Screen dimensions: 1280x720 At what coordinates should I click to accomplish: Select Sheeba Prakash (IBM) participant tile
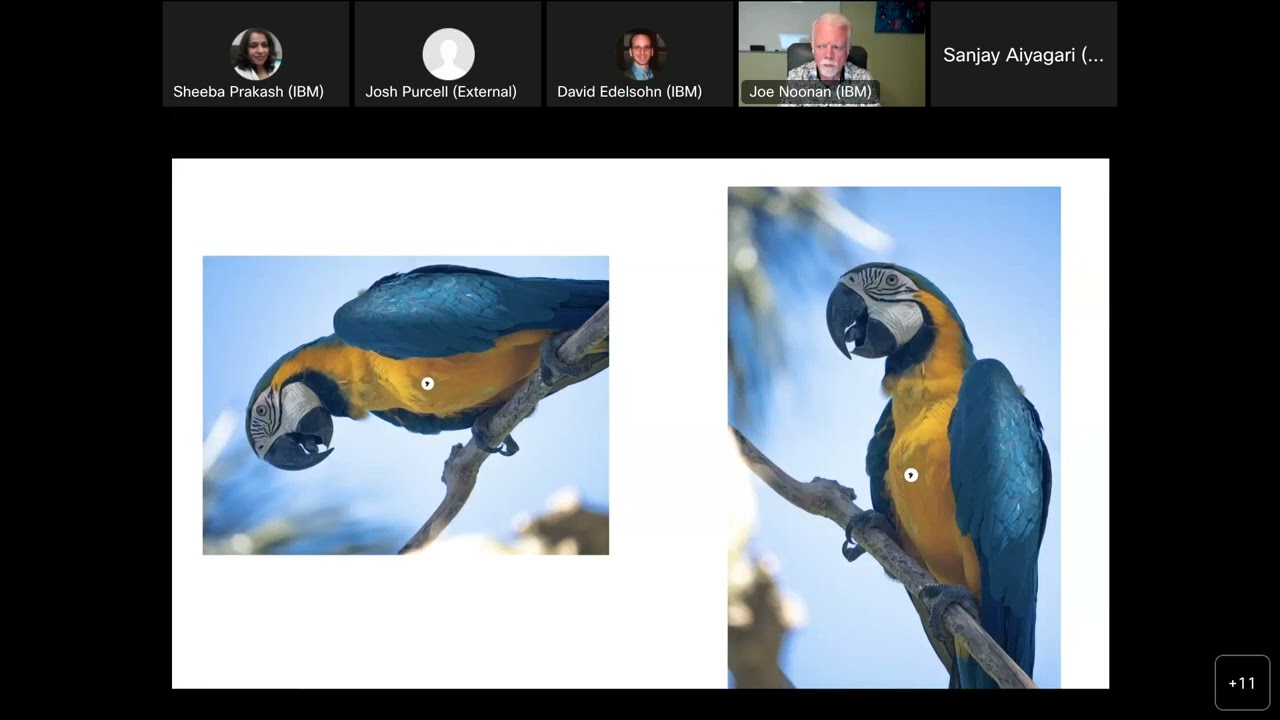point(256,54)
